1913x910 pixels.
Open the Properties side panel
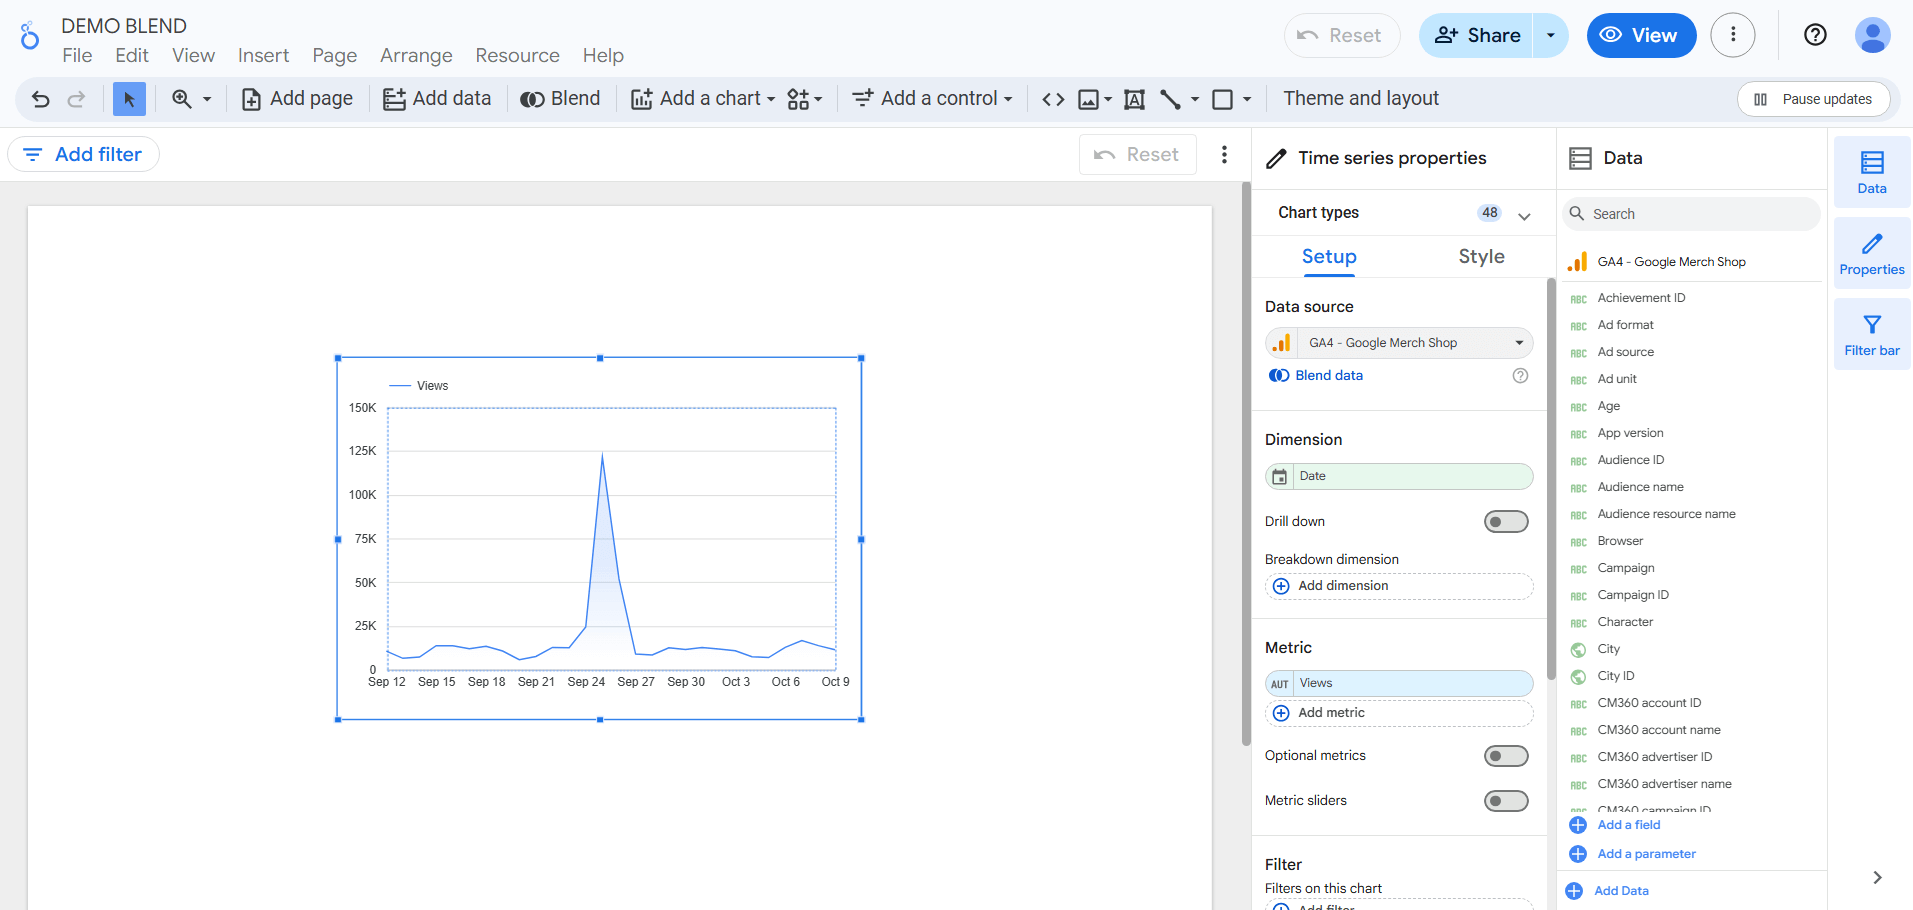1871,254
